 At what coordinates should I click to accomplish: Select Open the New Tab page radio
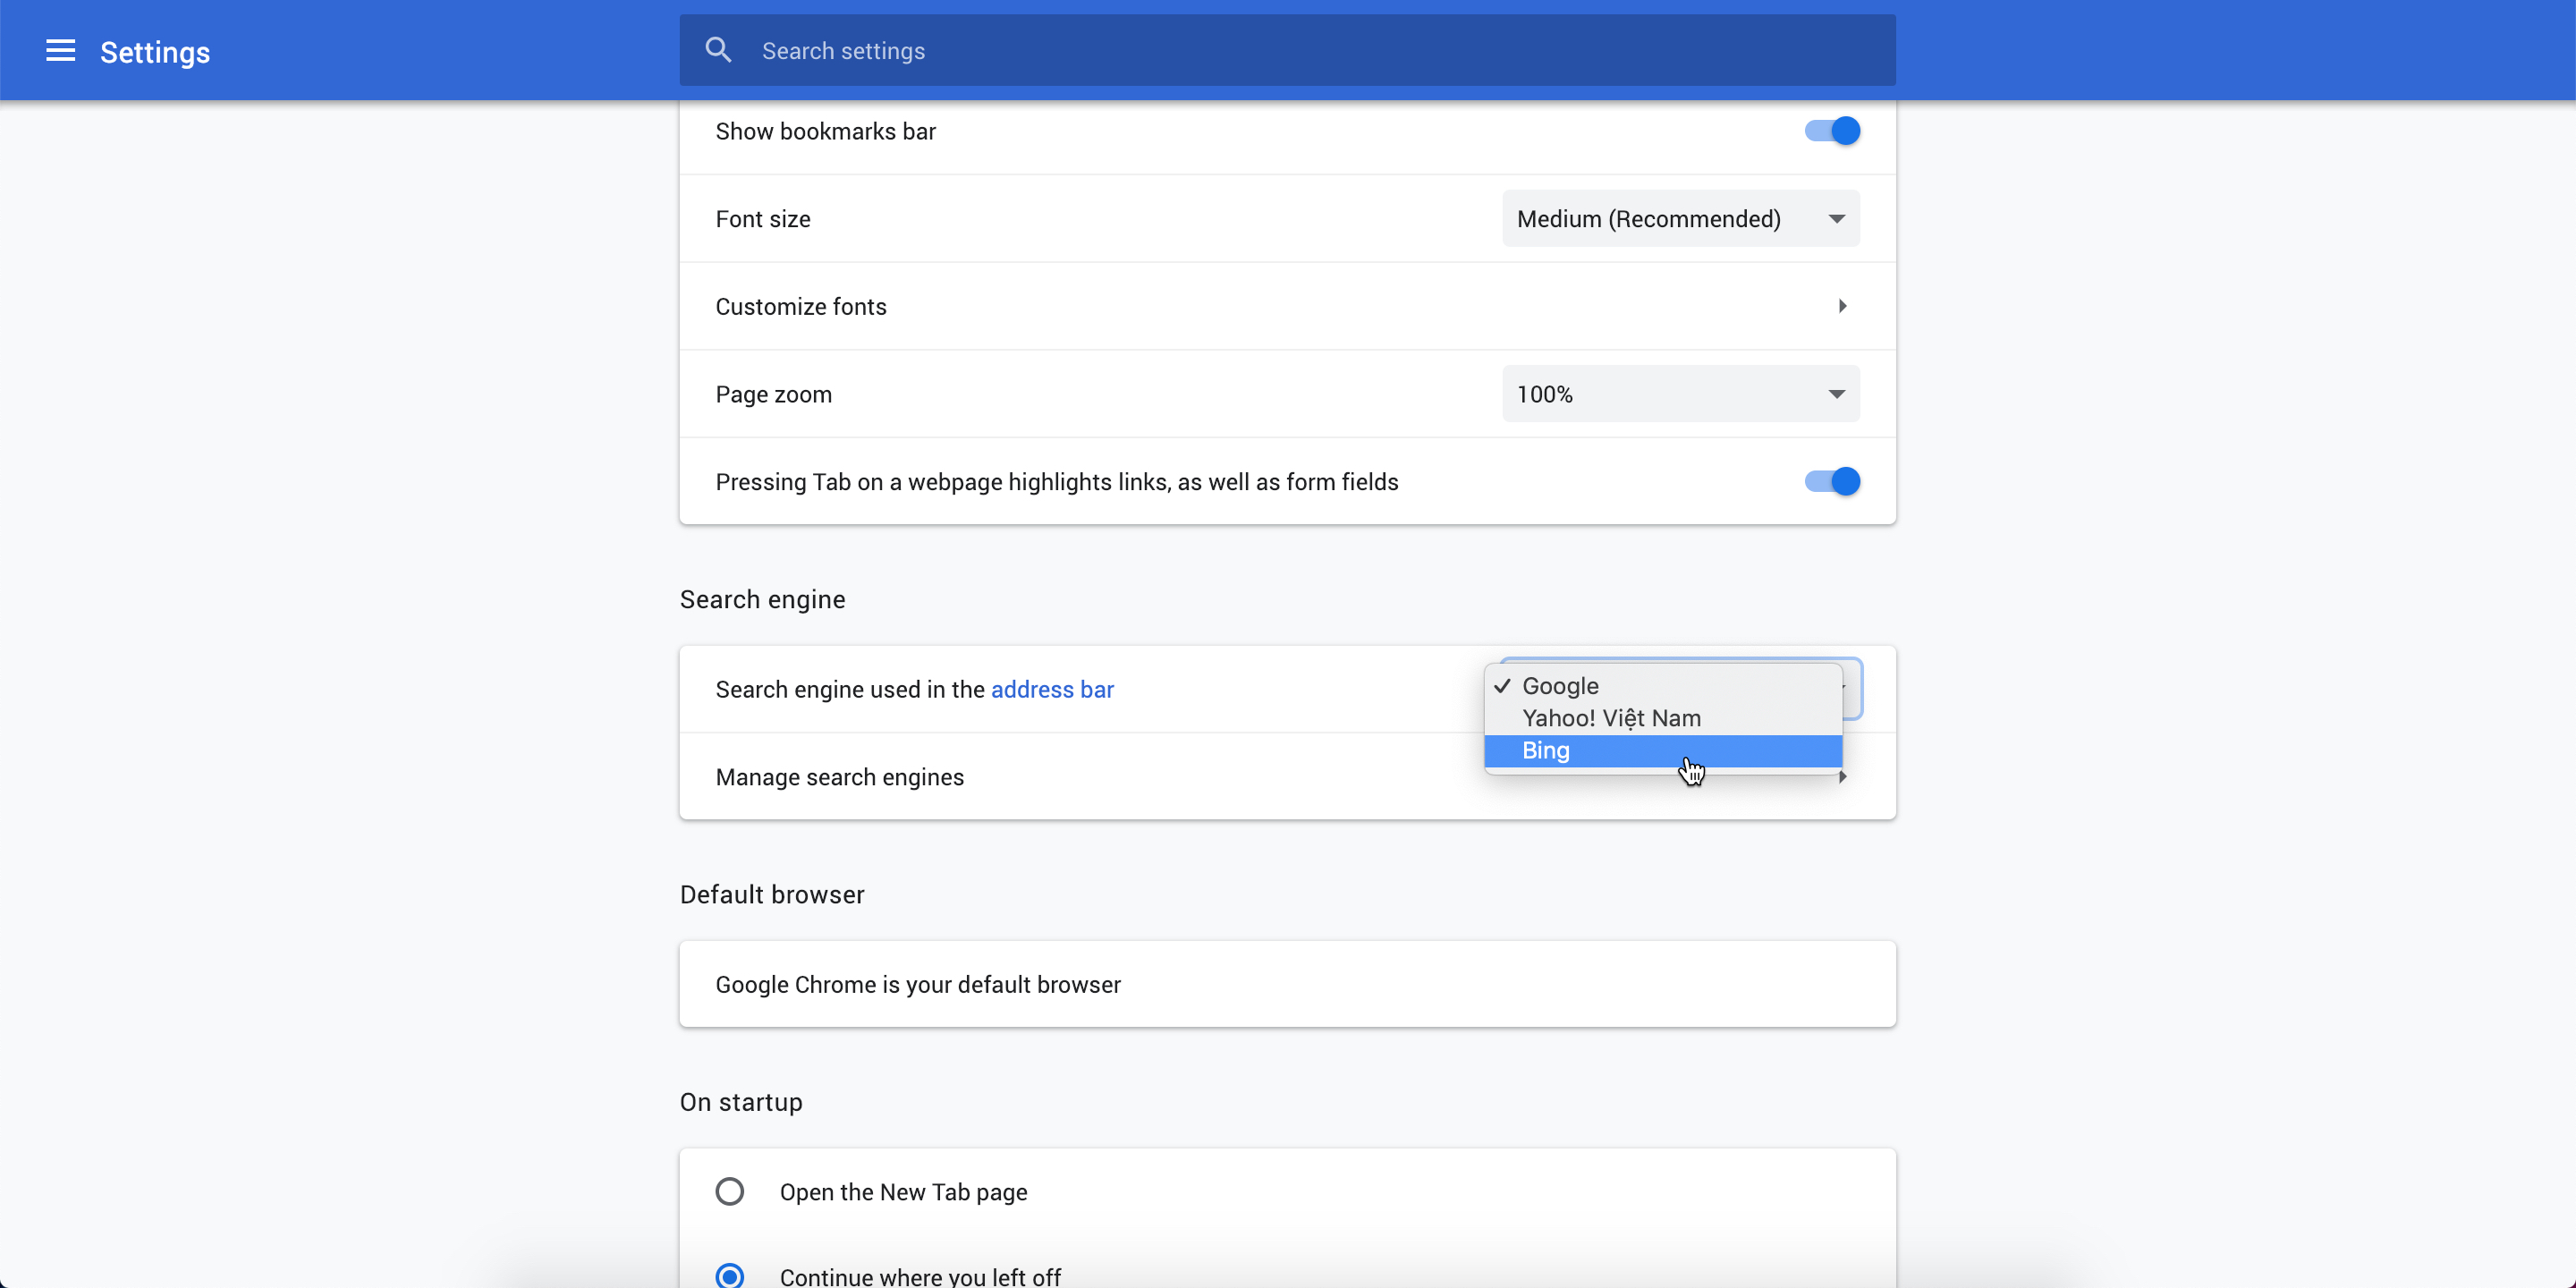click(730, 1192)
